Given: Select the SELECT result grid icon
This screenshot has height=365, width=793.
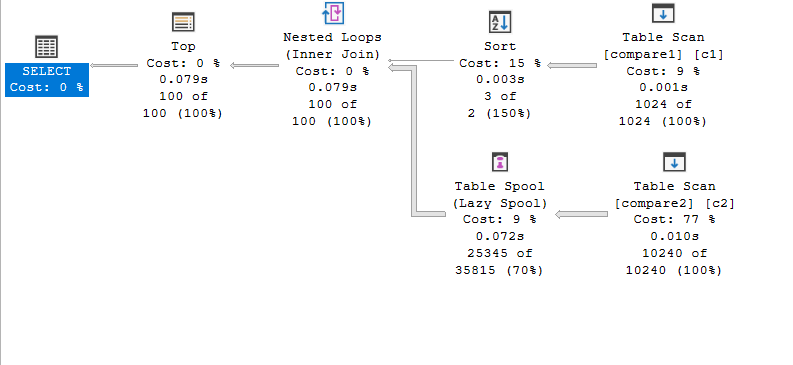Looking at the screenshot, I should (x=47, y=47).
